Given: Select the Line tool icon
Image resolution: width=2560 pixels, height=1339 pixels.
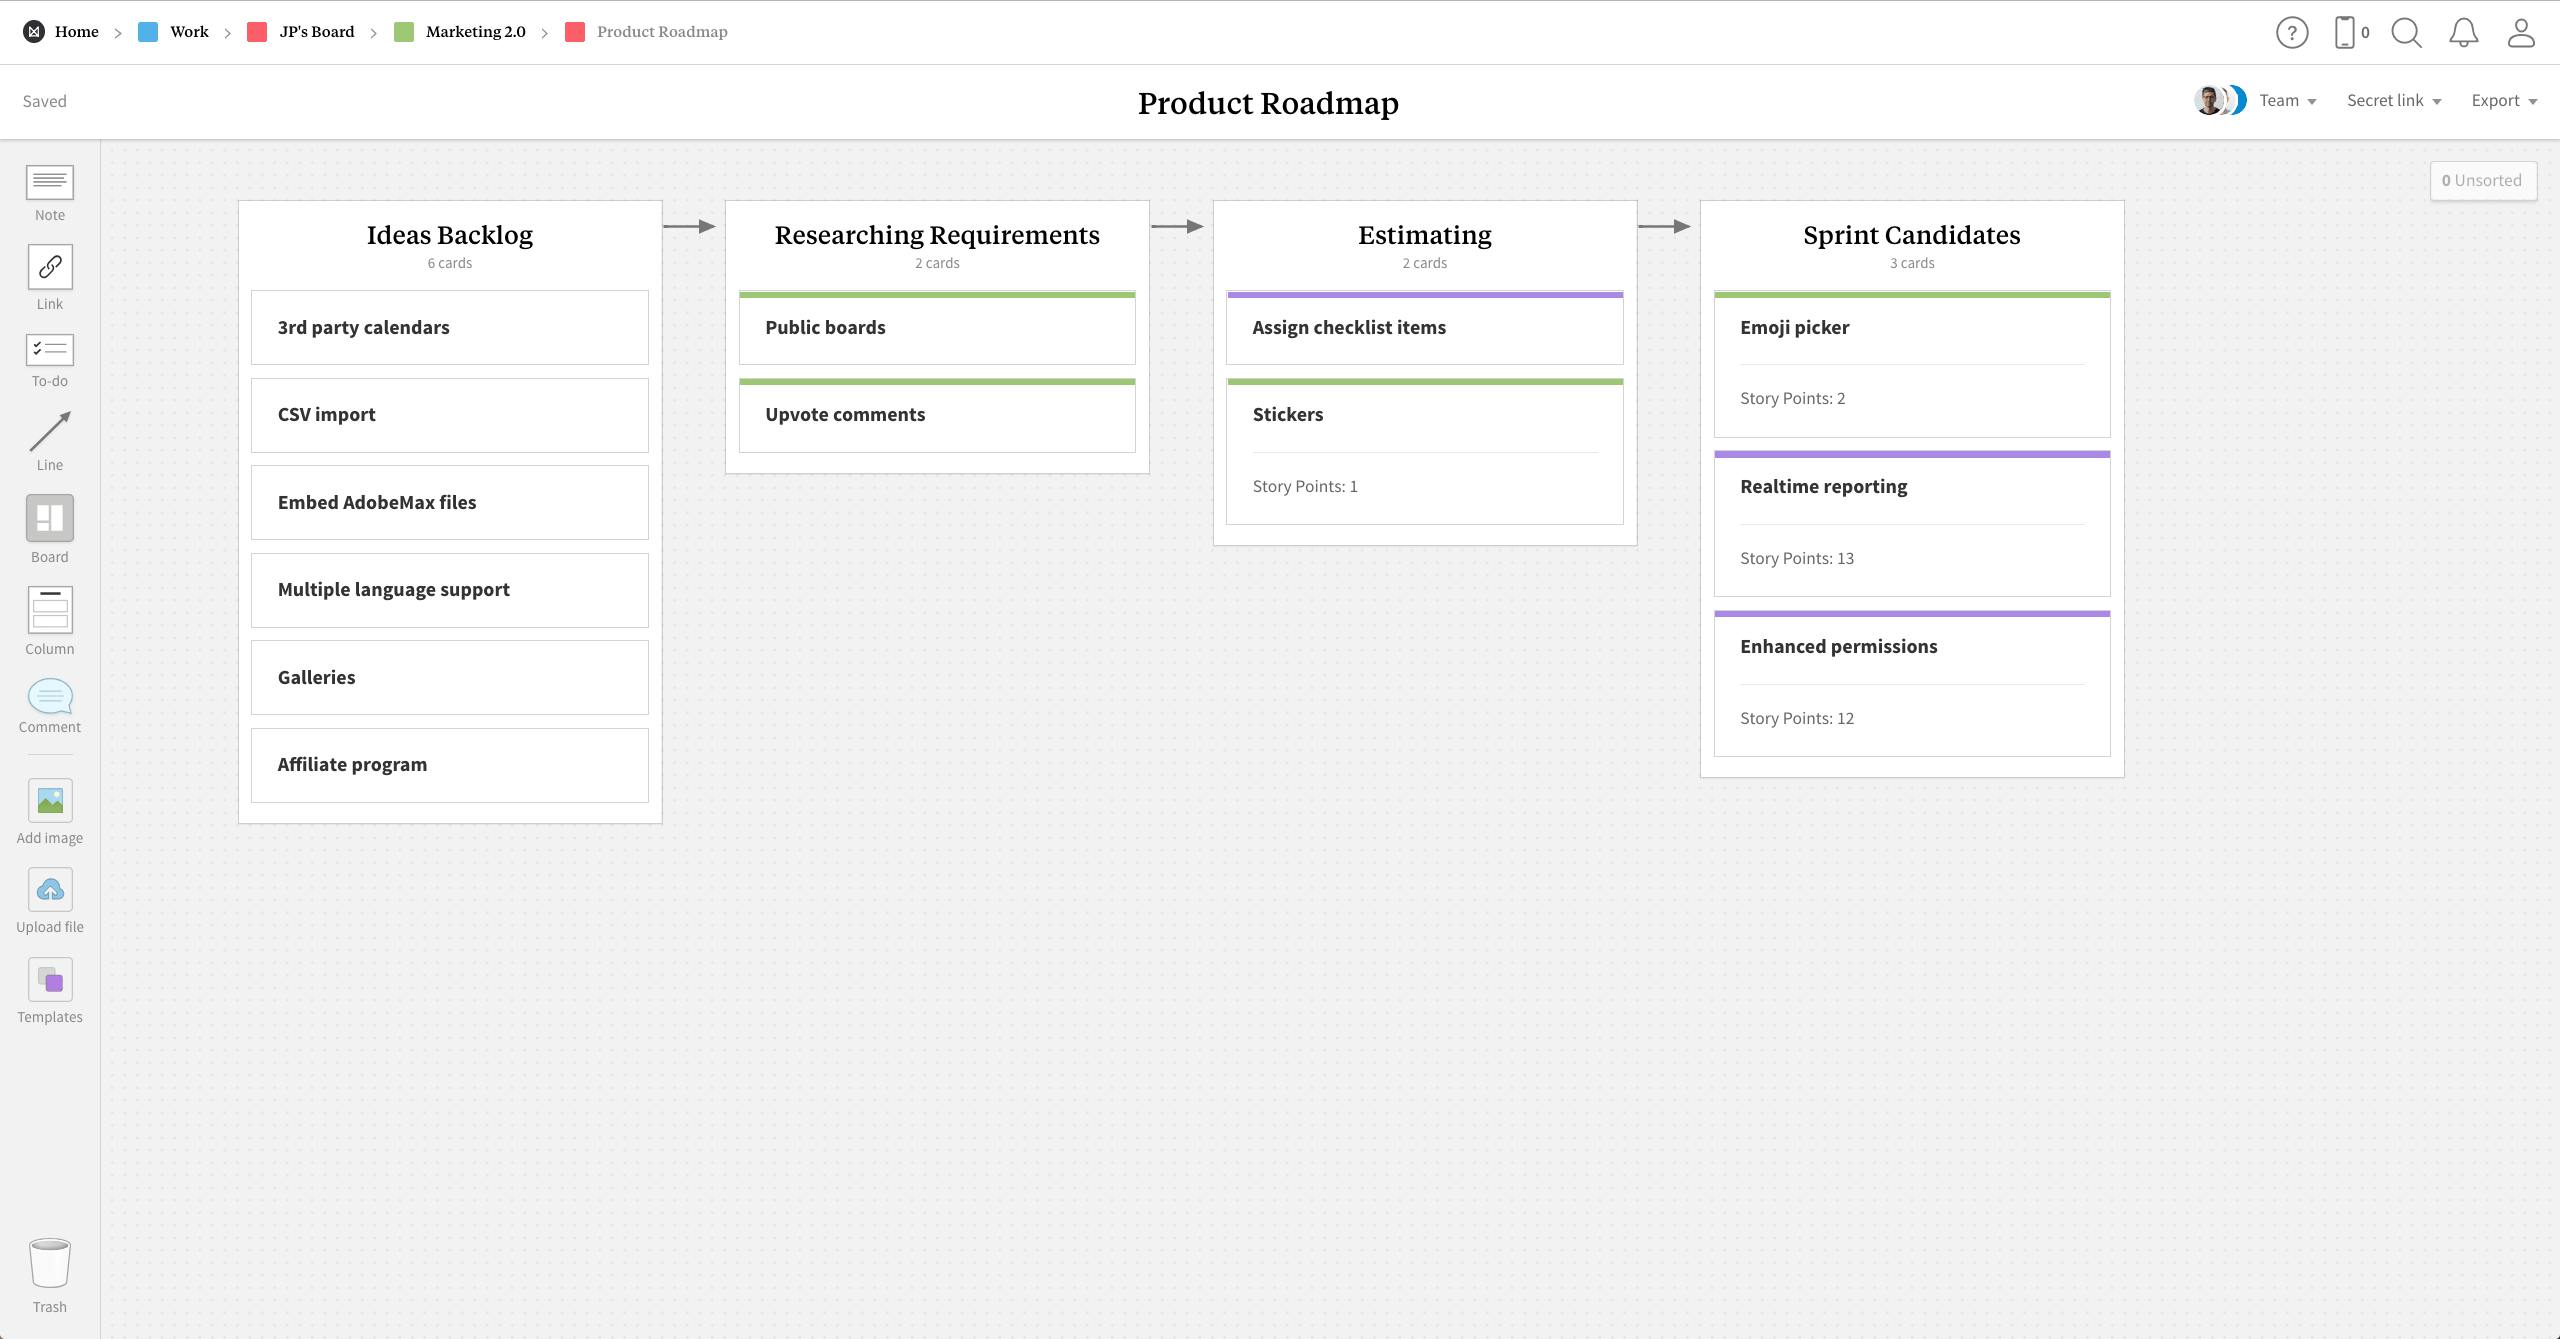Looking at the screenshot, I should coord(49,431).
